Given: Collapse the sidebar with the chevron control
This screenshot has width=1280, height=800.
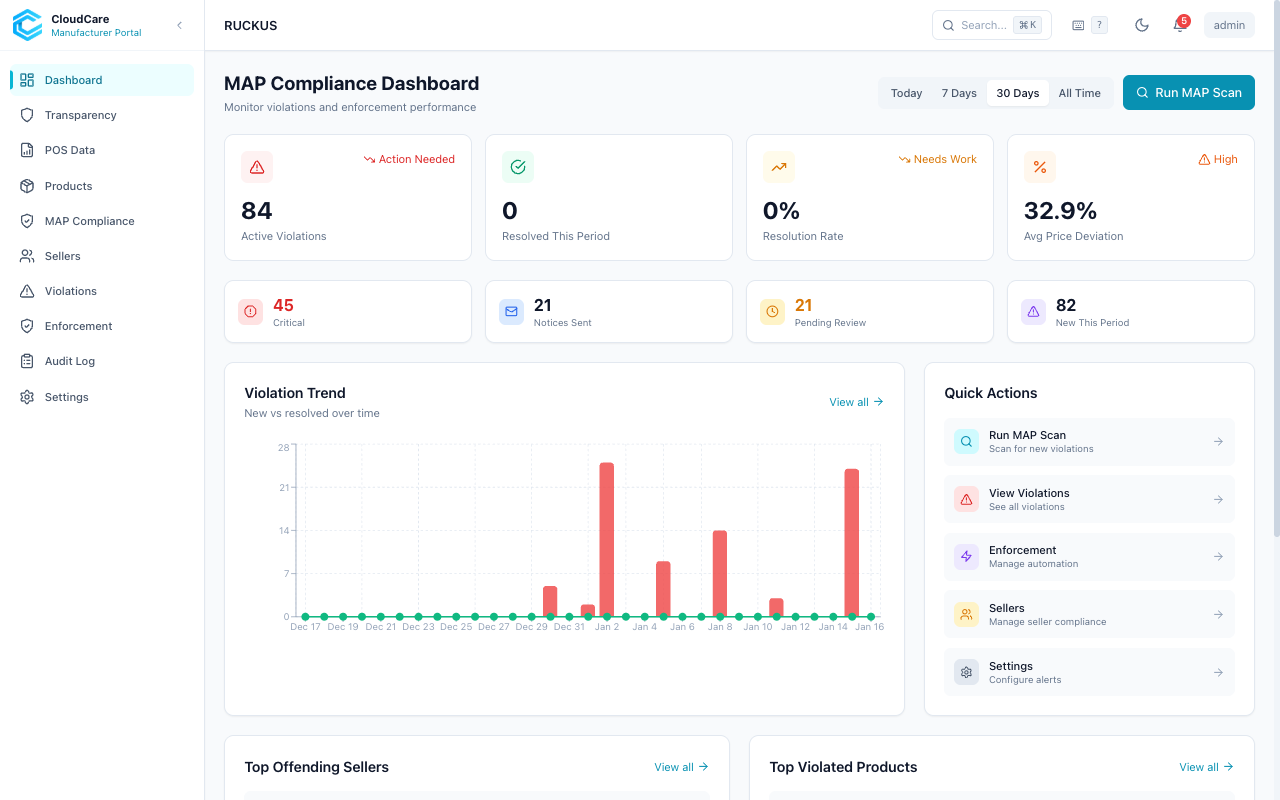Looking at the screenshot, I should pos(179,25).
